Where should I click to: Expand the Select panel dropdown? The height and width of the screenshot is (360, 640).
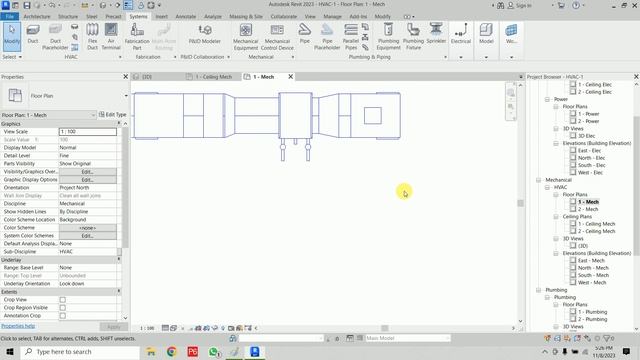[12, 57]
